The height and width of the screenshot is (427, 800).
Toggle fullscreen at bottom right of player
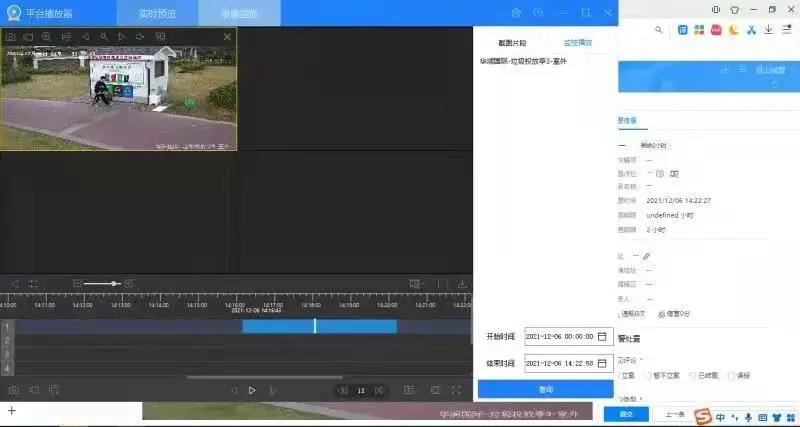[x=457, y=390]
